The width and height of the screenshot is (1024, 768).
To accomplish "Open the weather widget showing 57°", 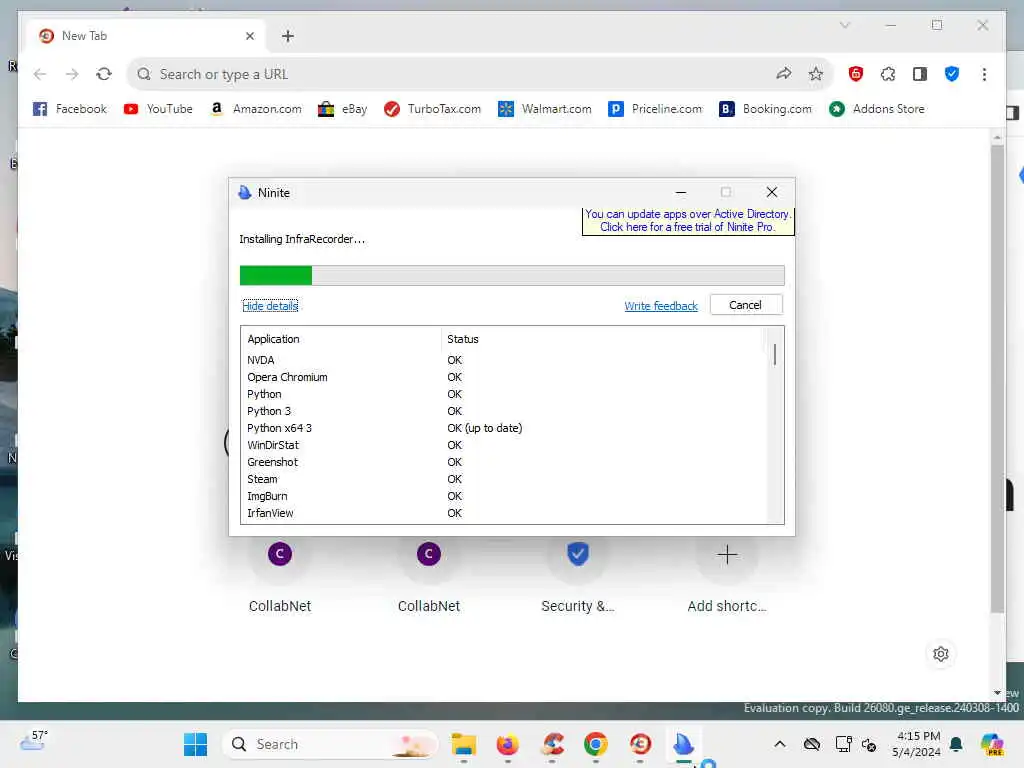I will (34, 742).
